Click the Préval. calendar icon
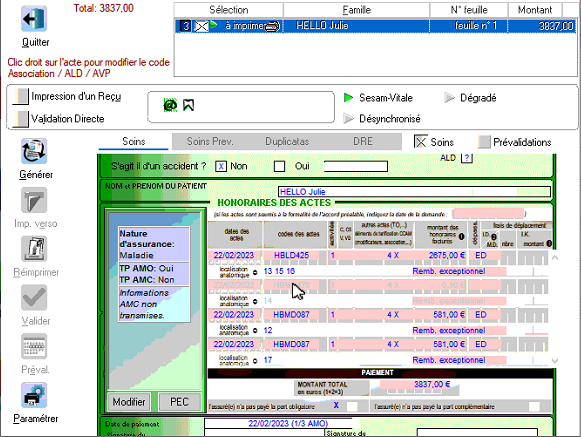This screenshot has width=581, height=437. 34,346
